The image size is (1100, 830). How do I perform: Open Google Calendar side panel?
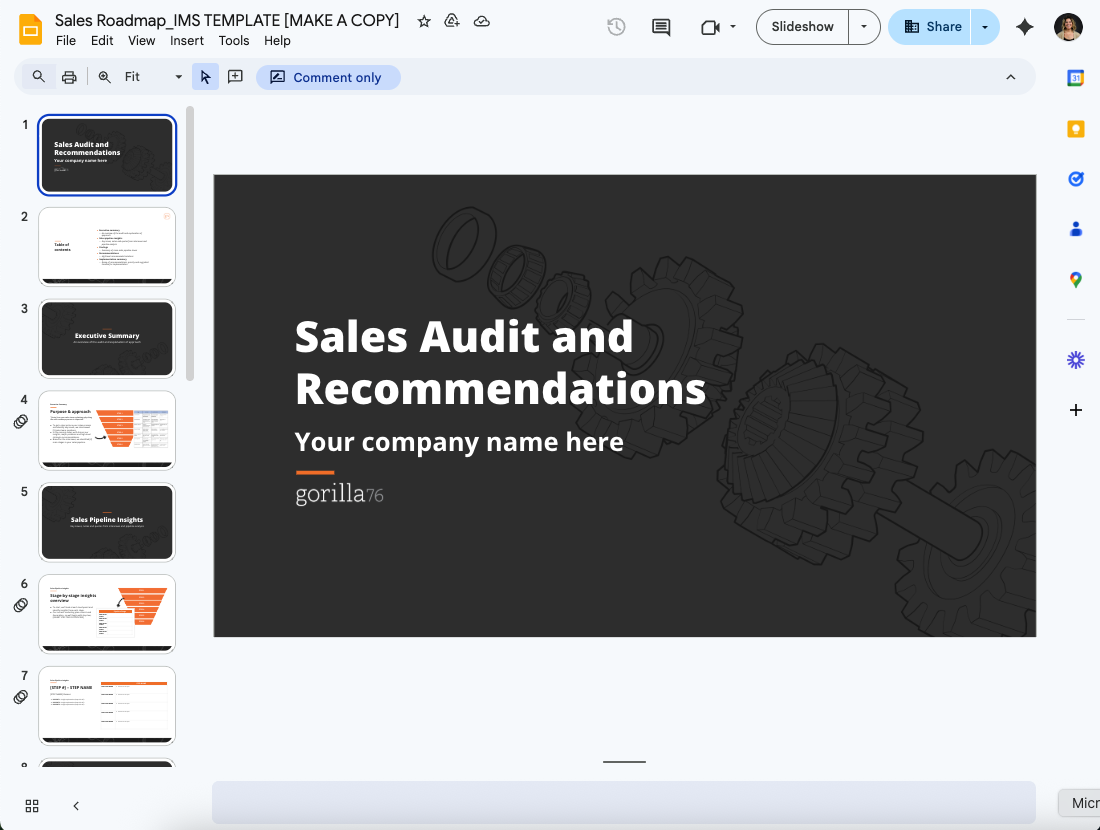click(1076, 78)
